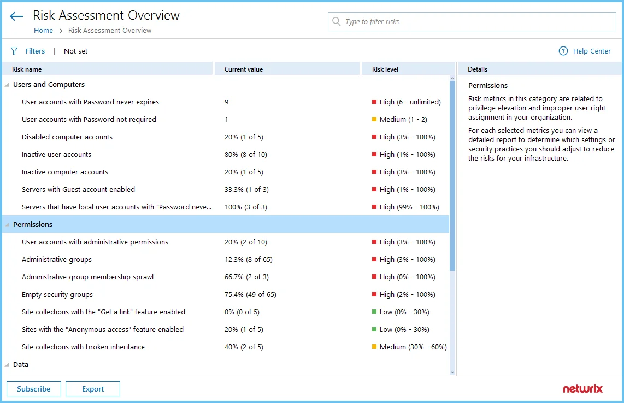Click the Export button
The height and width of the screenshot is (403, 624).
[x=93, y=389]
